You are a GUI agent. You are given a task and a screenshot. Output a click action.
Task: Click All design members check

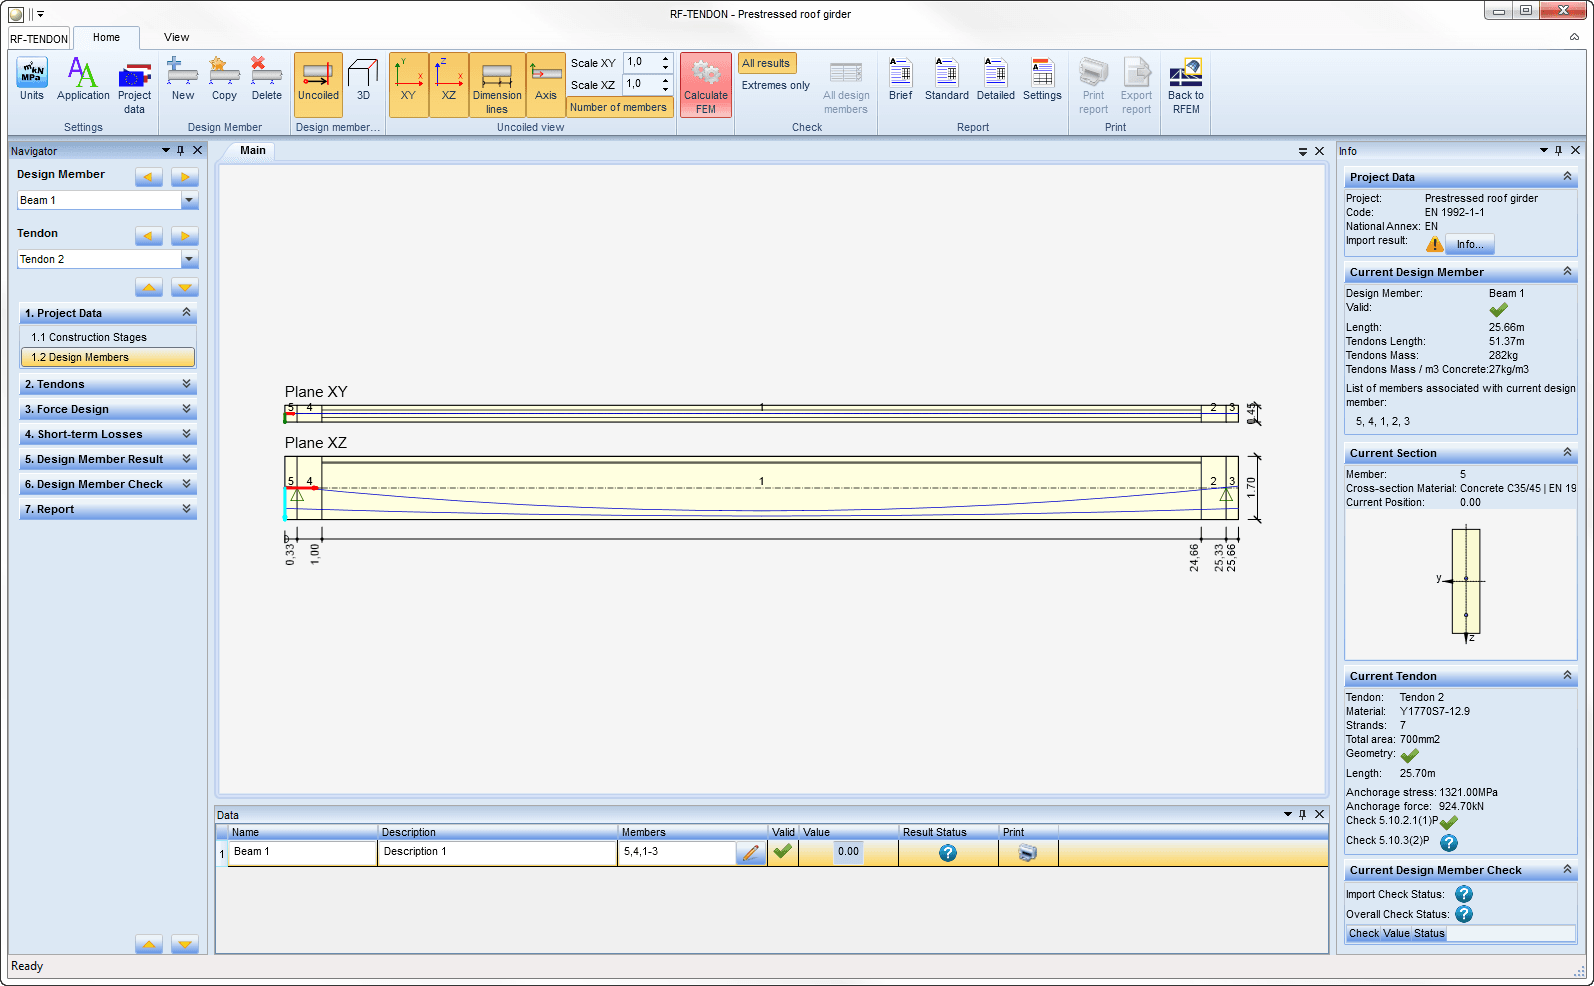click(x=846, y=86)
